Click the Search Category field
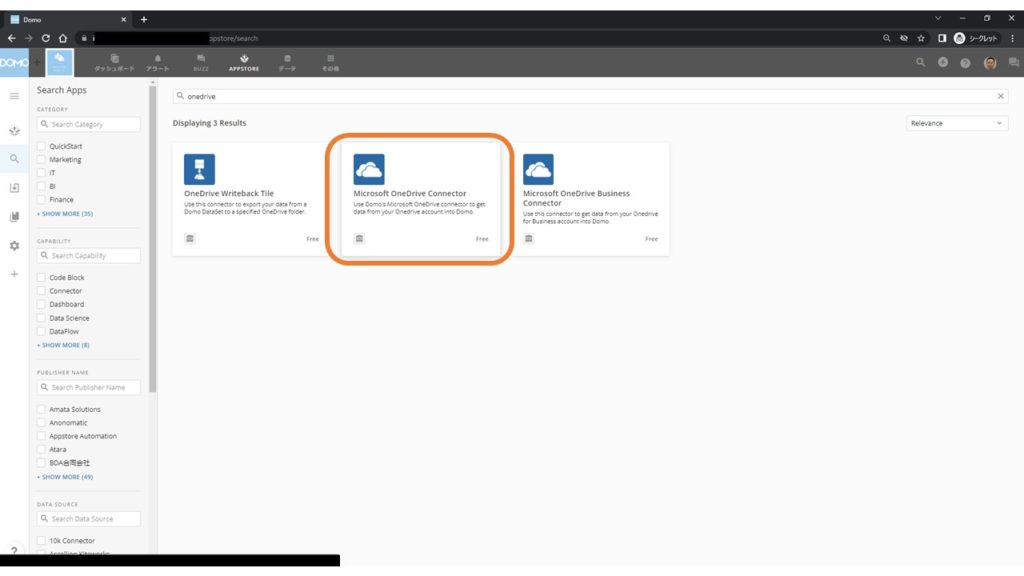 (89, 124)
